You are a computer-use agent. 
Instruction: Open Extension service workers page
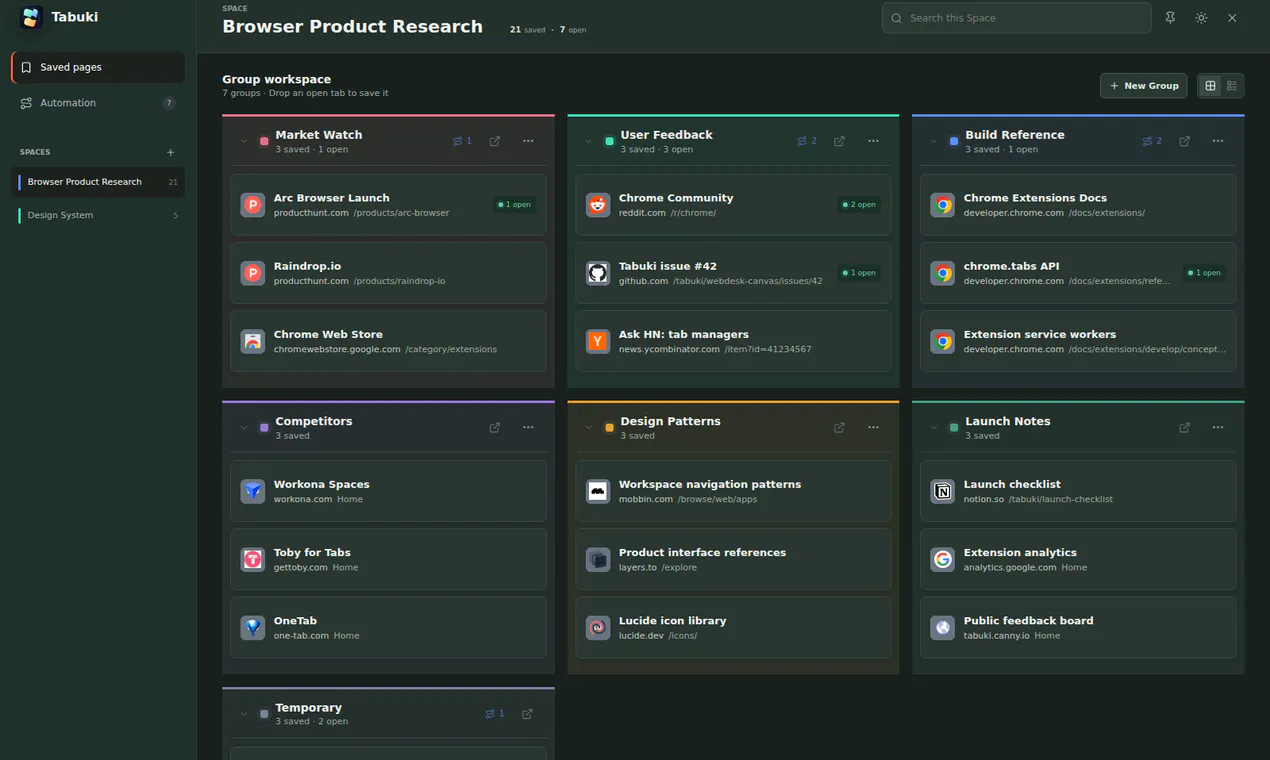[1078, 341]
